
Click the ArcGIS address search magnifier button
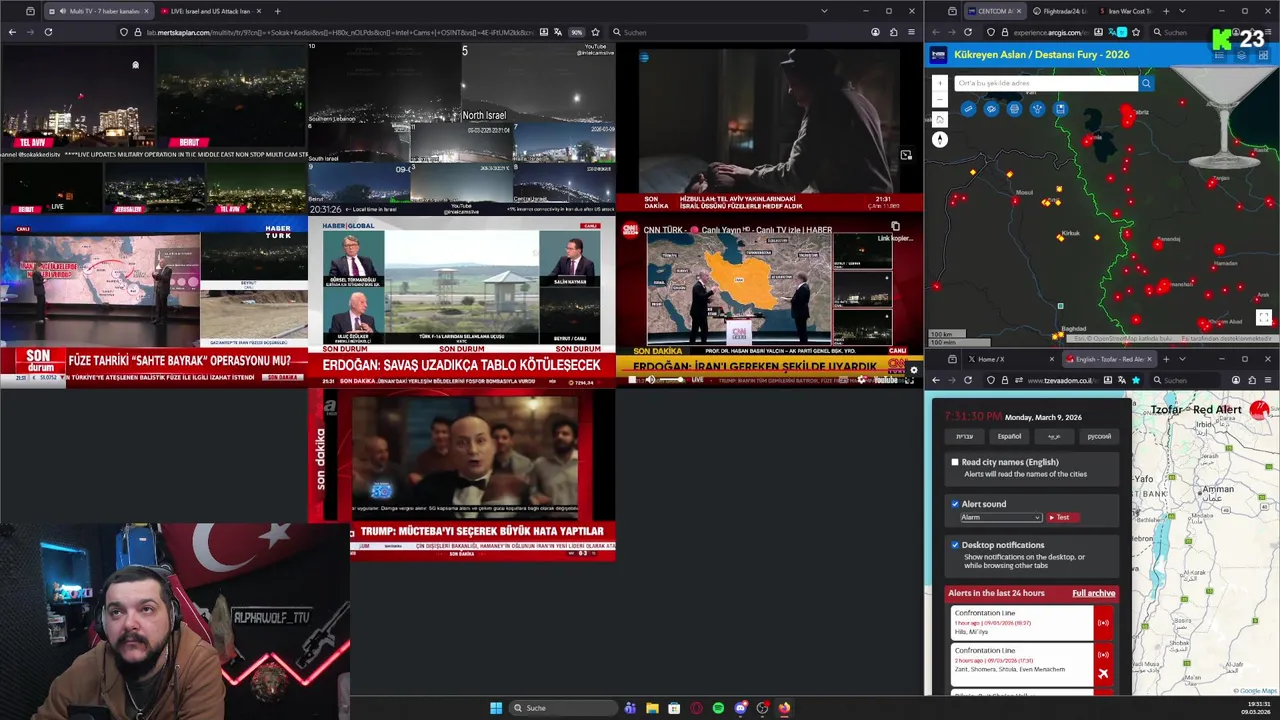tap(1147, 83)
